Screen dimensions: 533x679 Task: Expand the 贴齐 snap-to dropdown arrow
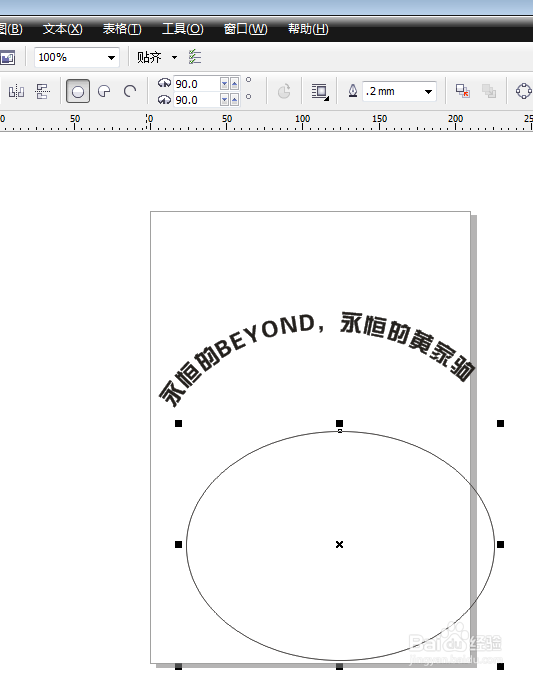point(174,57)
